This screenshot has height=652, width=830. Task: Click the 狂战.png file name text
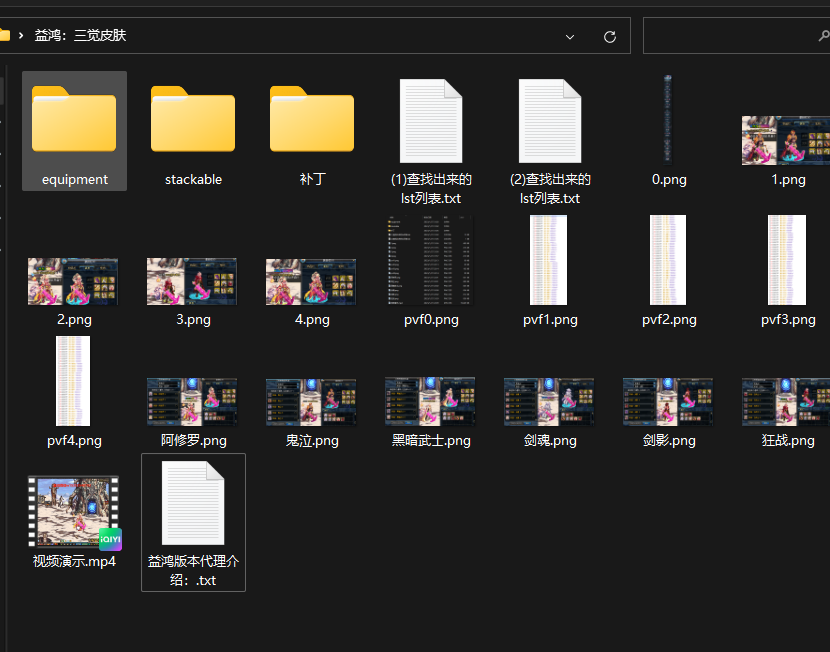[x=788, y=441]
